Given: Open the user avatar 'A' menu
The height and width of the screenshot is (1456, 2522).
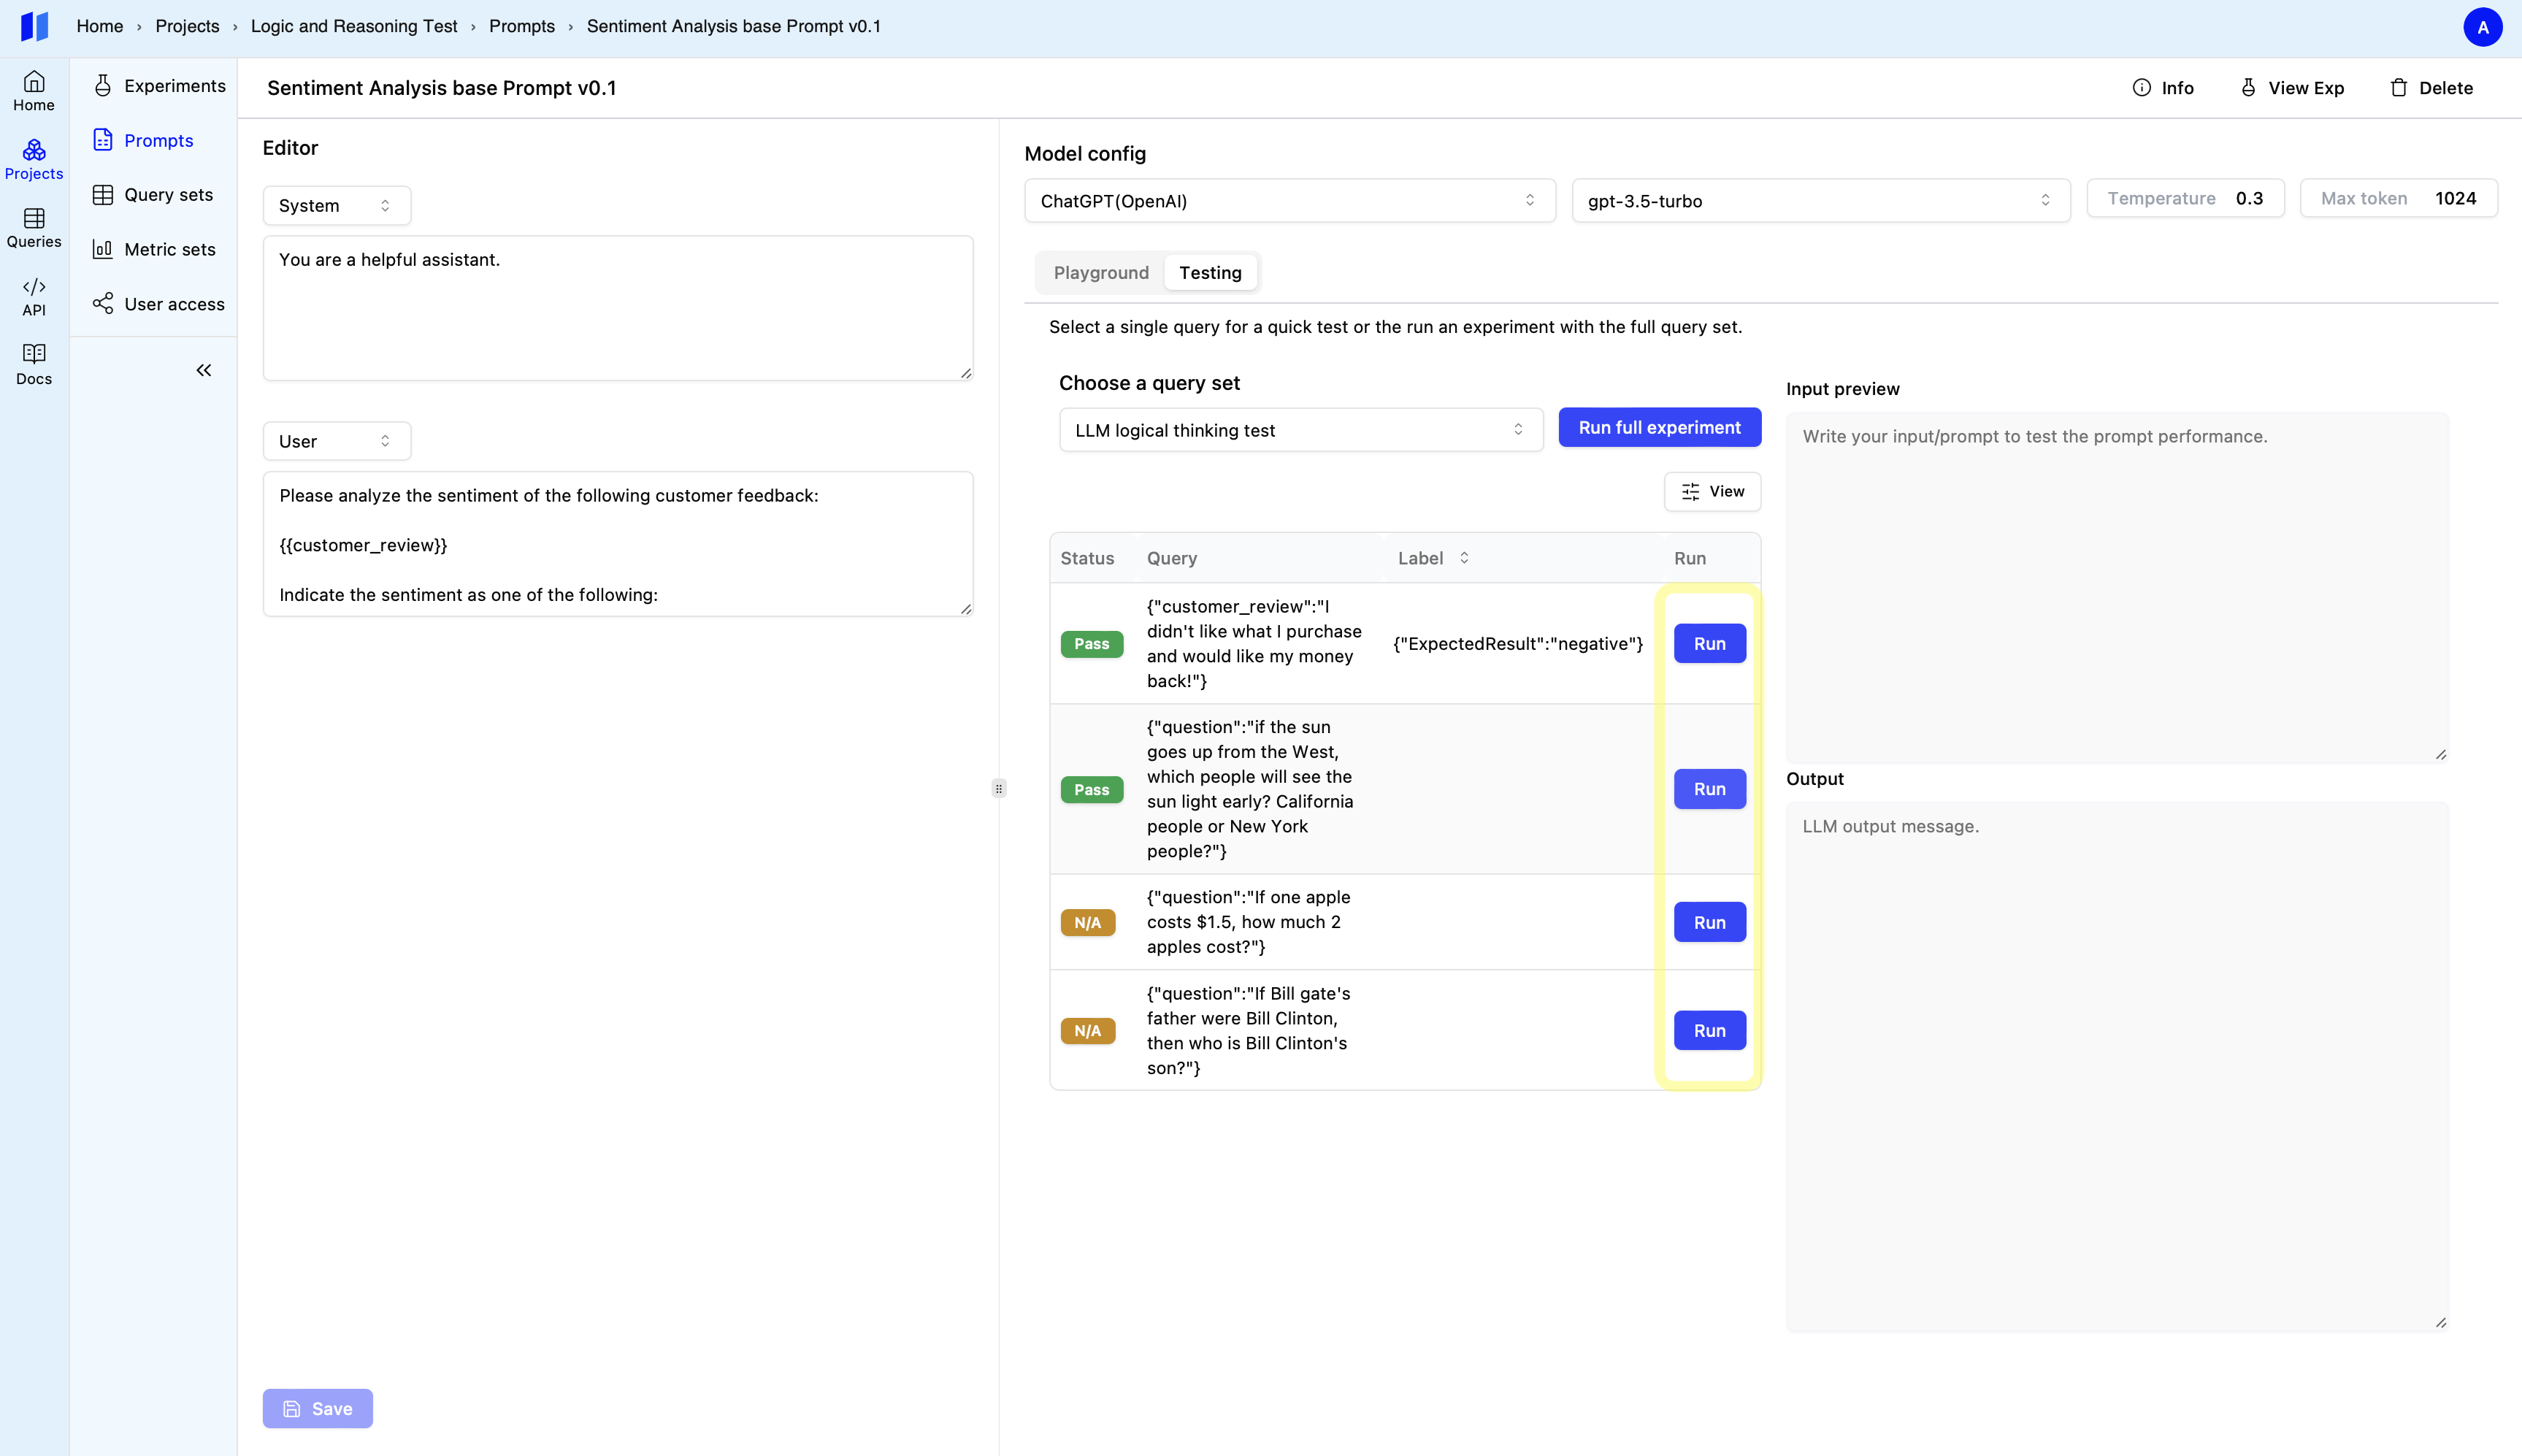Looking at the screenshot, I should click(x=2482, y=27).
